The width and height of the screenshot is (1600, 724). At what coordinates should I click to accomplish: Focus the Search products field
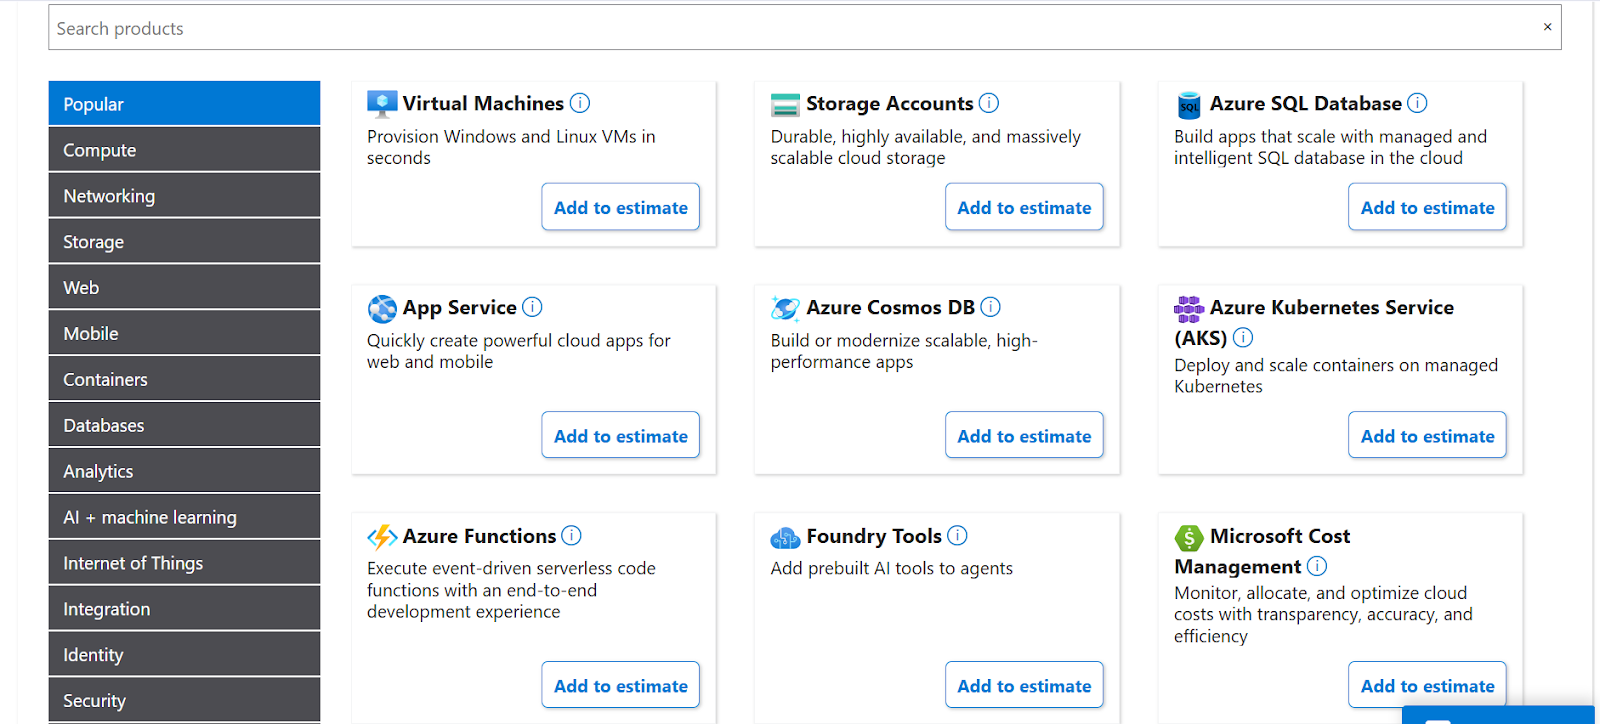coord(780,28)
